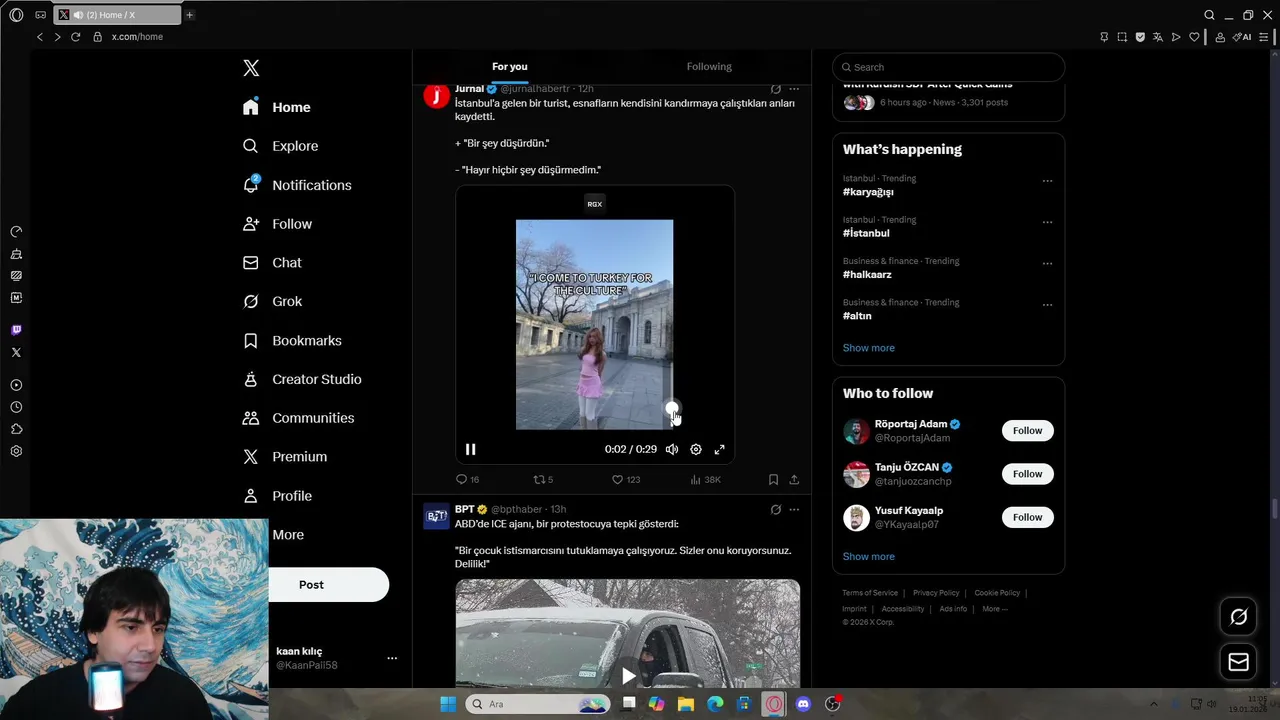Select the Home / X browser tab
The width and height of the screenshot is (1280, 720).
118,15
